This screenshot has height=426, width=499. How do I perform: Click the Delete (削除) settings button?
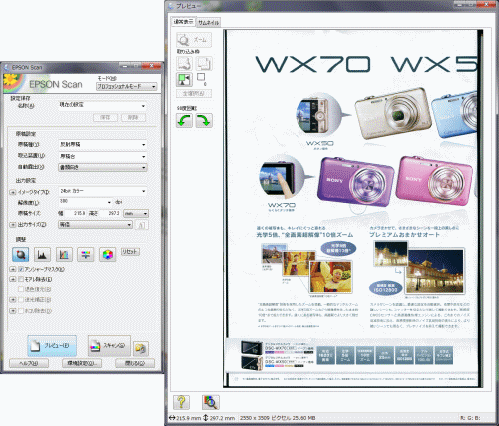pyautogui.click(x=133, y=117)
